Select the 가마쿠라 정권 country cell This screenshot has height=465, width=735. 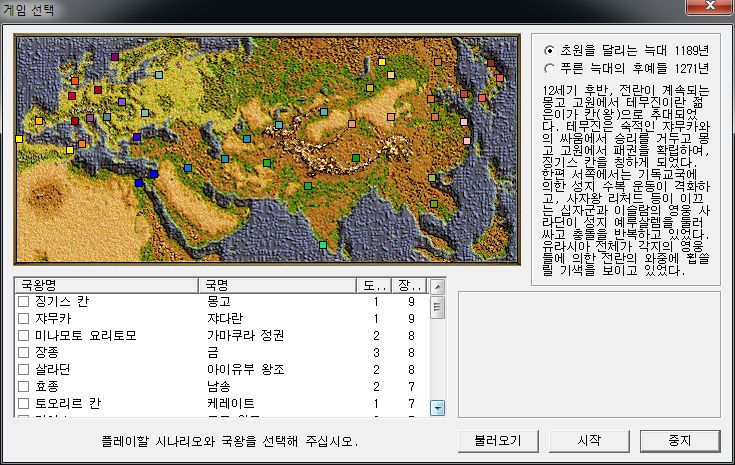(245, 336)
